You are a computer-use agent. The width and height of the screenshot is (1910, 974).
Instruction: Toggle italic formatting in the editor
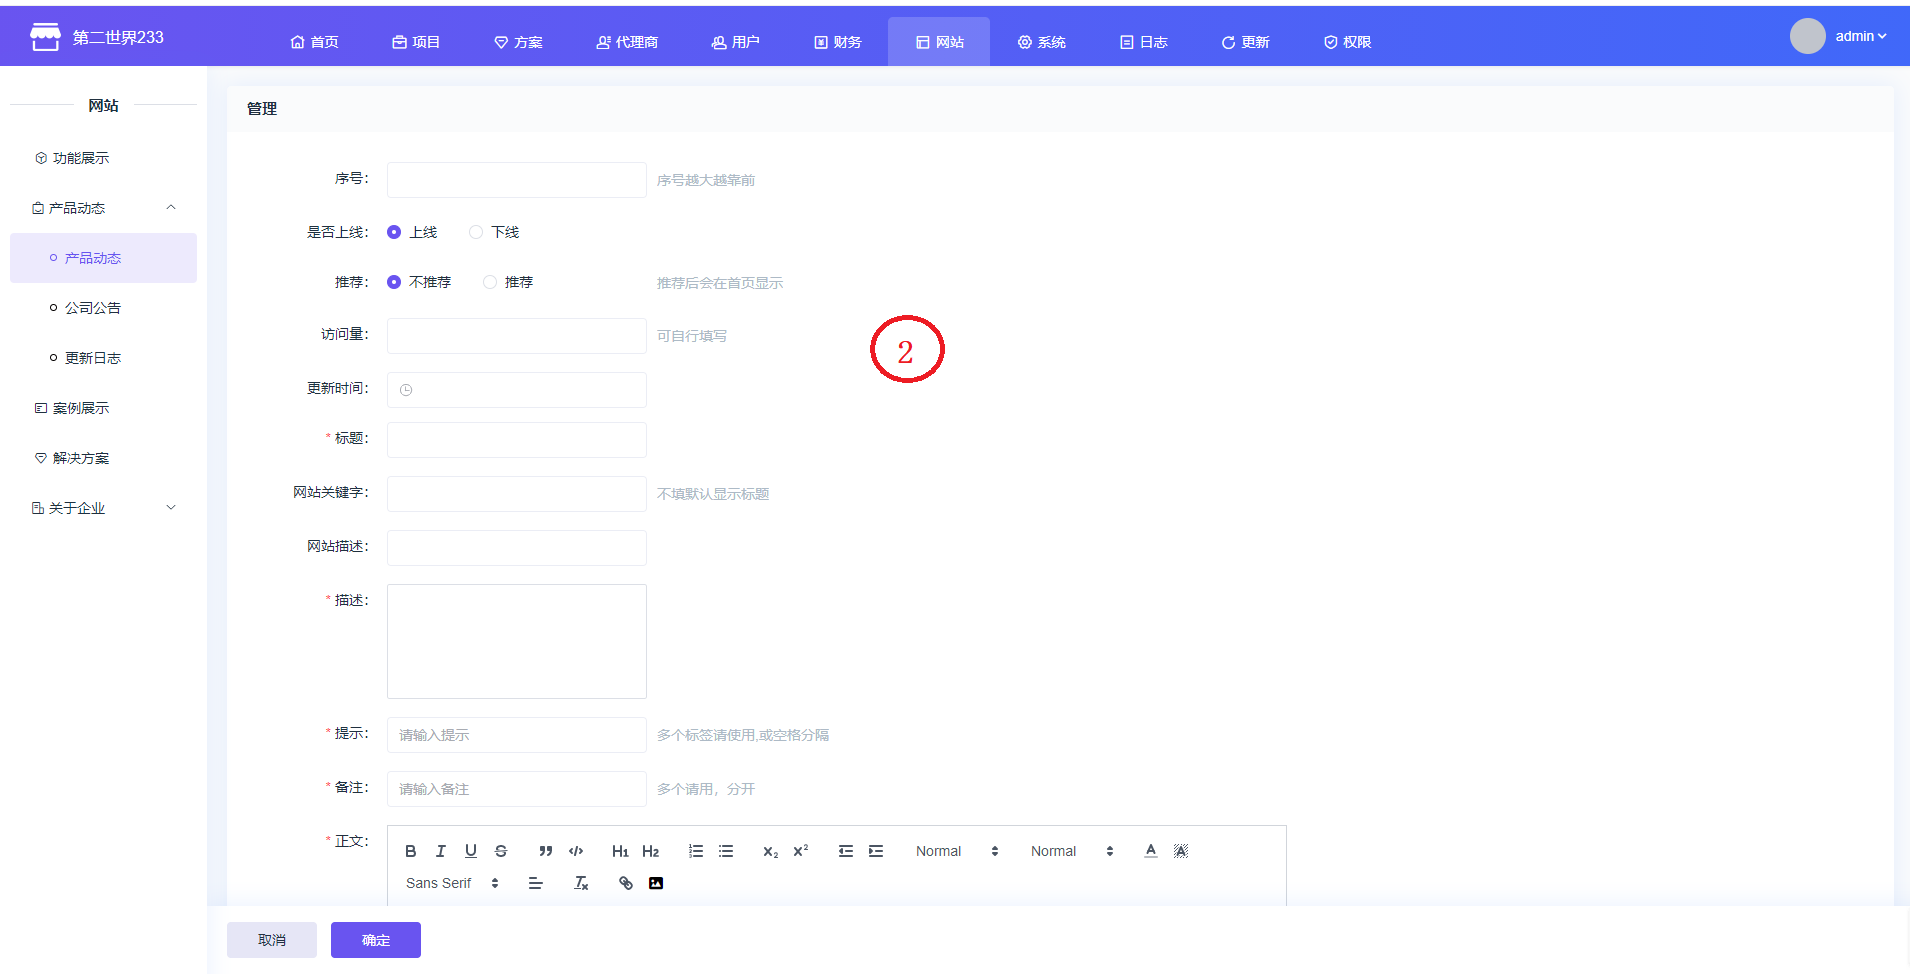[x=440, y=851]
